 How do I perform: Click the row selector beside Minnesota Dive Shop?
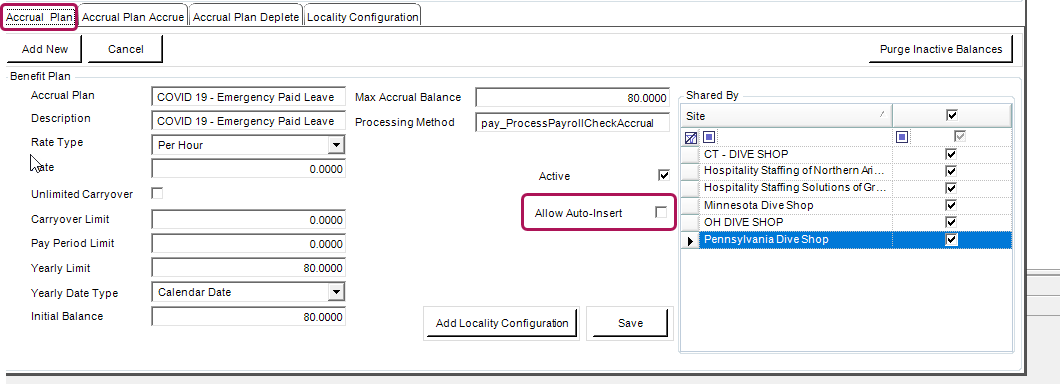(690, 205)
